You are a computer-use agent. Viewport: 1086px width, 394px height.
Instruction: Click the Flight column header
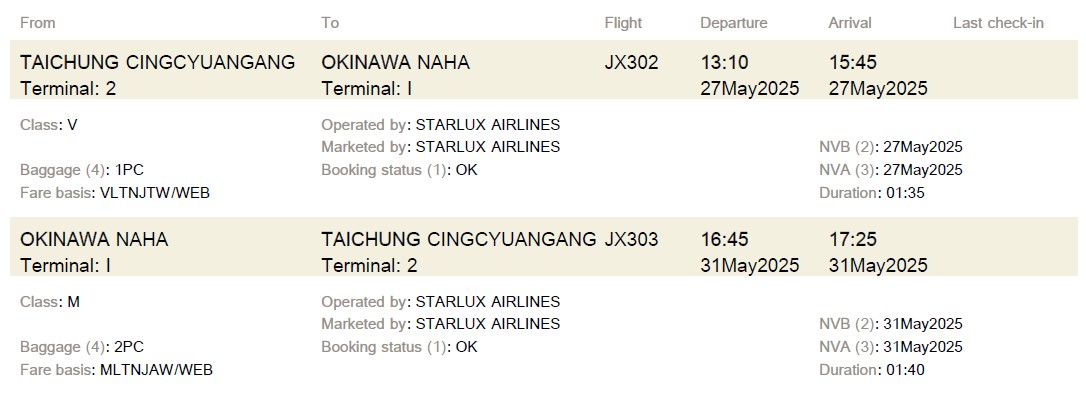coord(623,23)
